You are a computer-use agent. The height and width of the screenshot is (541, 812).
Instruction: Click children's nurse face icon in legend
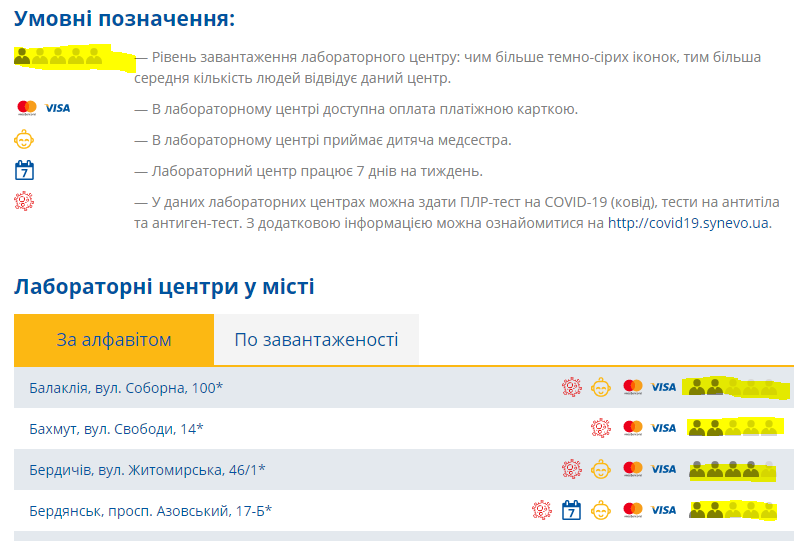coord(25,140)
